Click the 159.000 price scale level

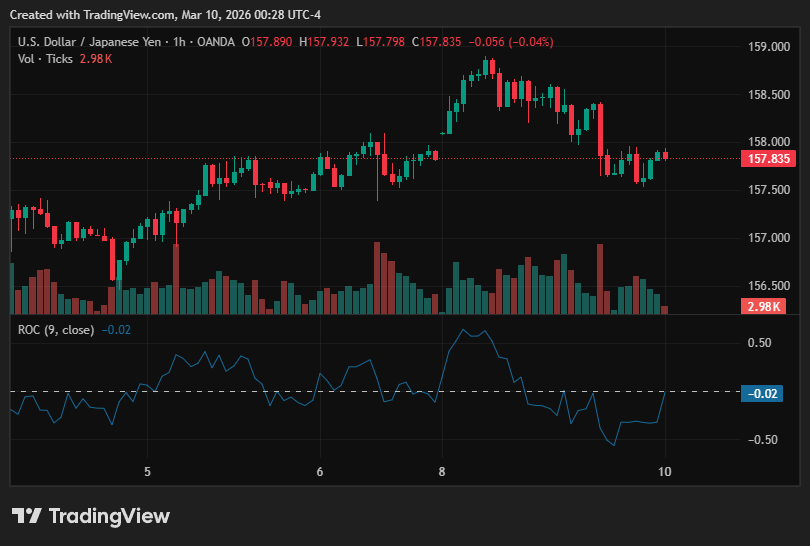click(769, 46)
